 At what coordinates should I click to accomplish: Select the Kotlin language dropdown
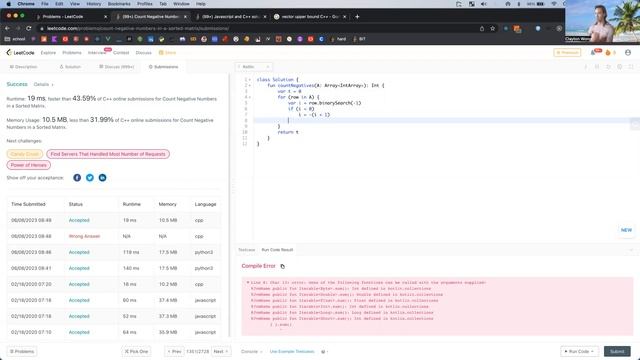254,67
